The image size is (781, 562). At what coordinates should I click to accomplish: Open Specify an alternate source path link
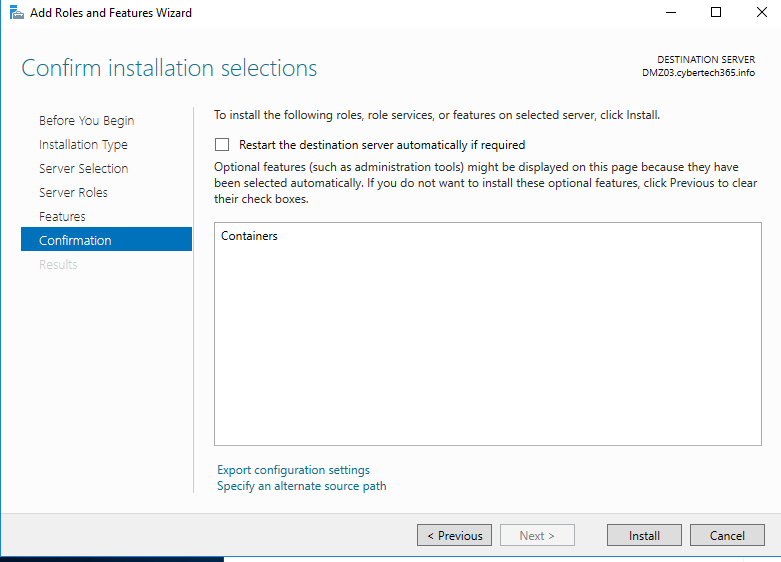tap(301, 486)
